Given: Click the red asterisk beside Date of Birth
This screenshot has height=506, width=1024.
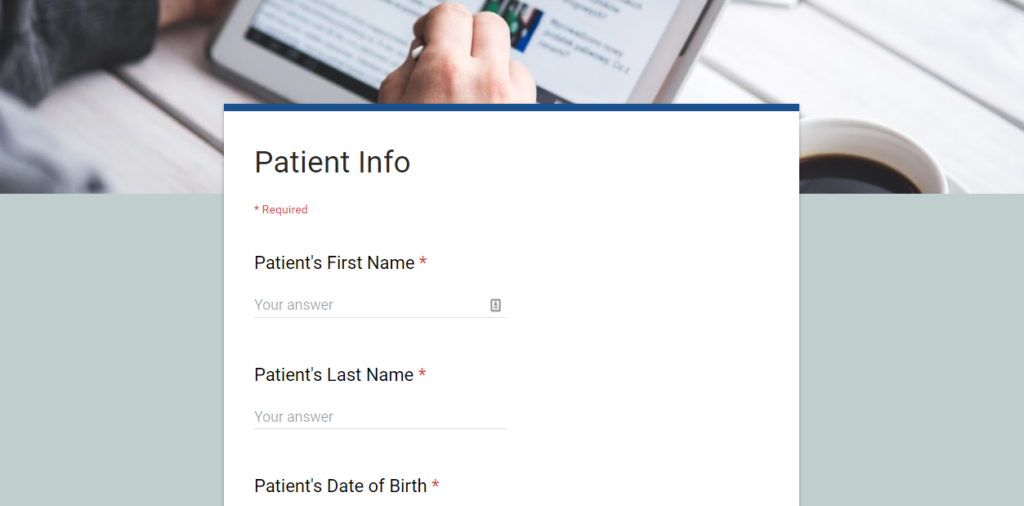Looking at the screenshot, I should [x=435, y=486].
